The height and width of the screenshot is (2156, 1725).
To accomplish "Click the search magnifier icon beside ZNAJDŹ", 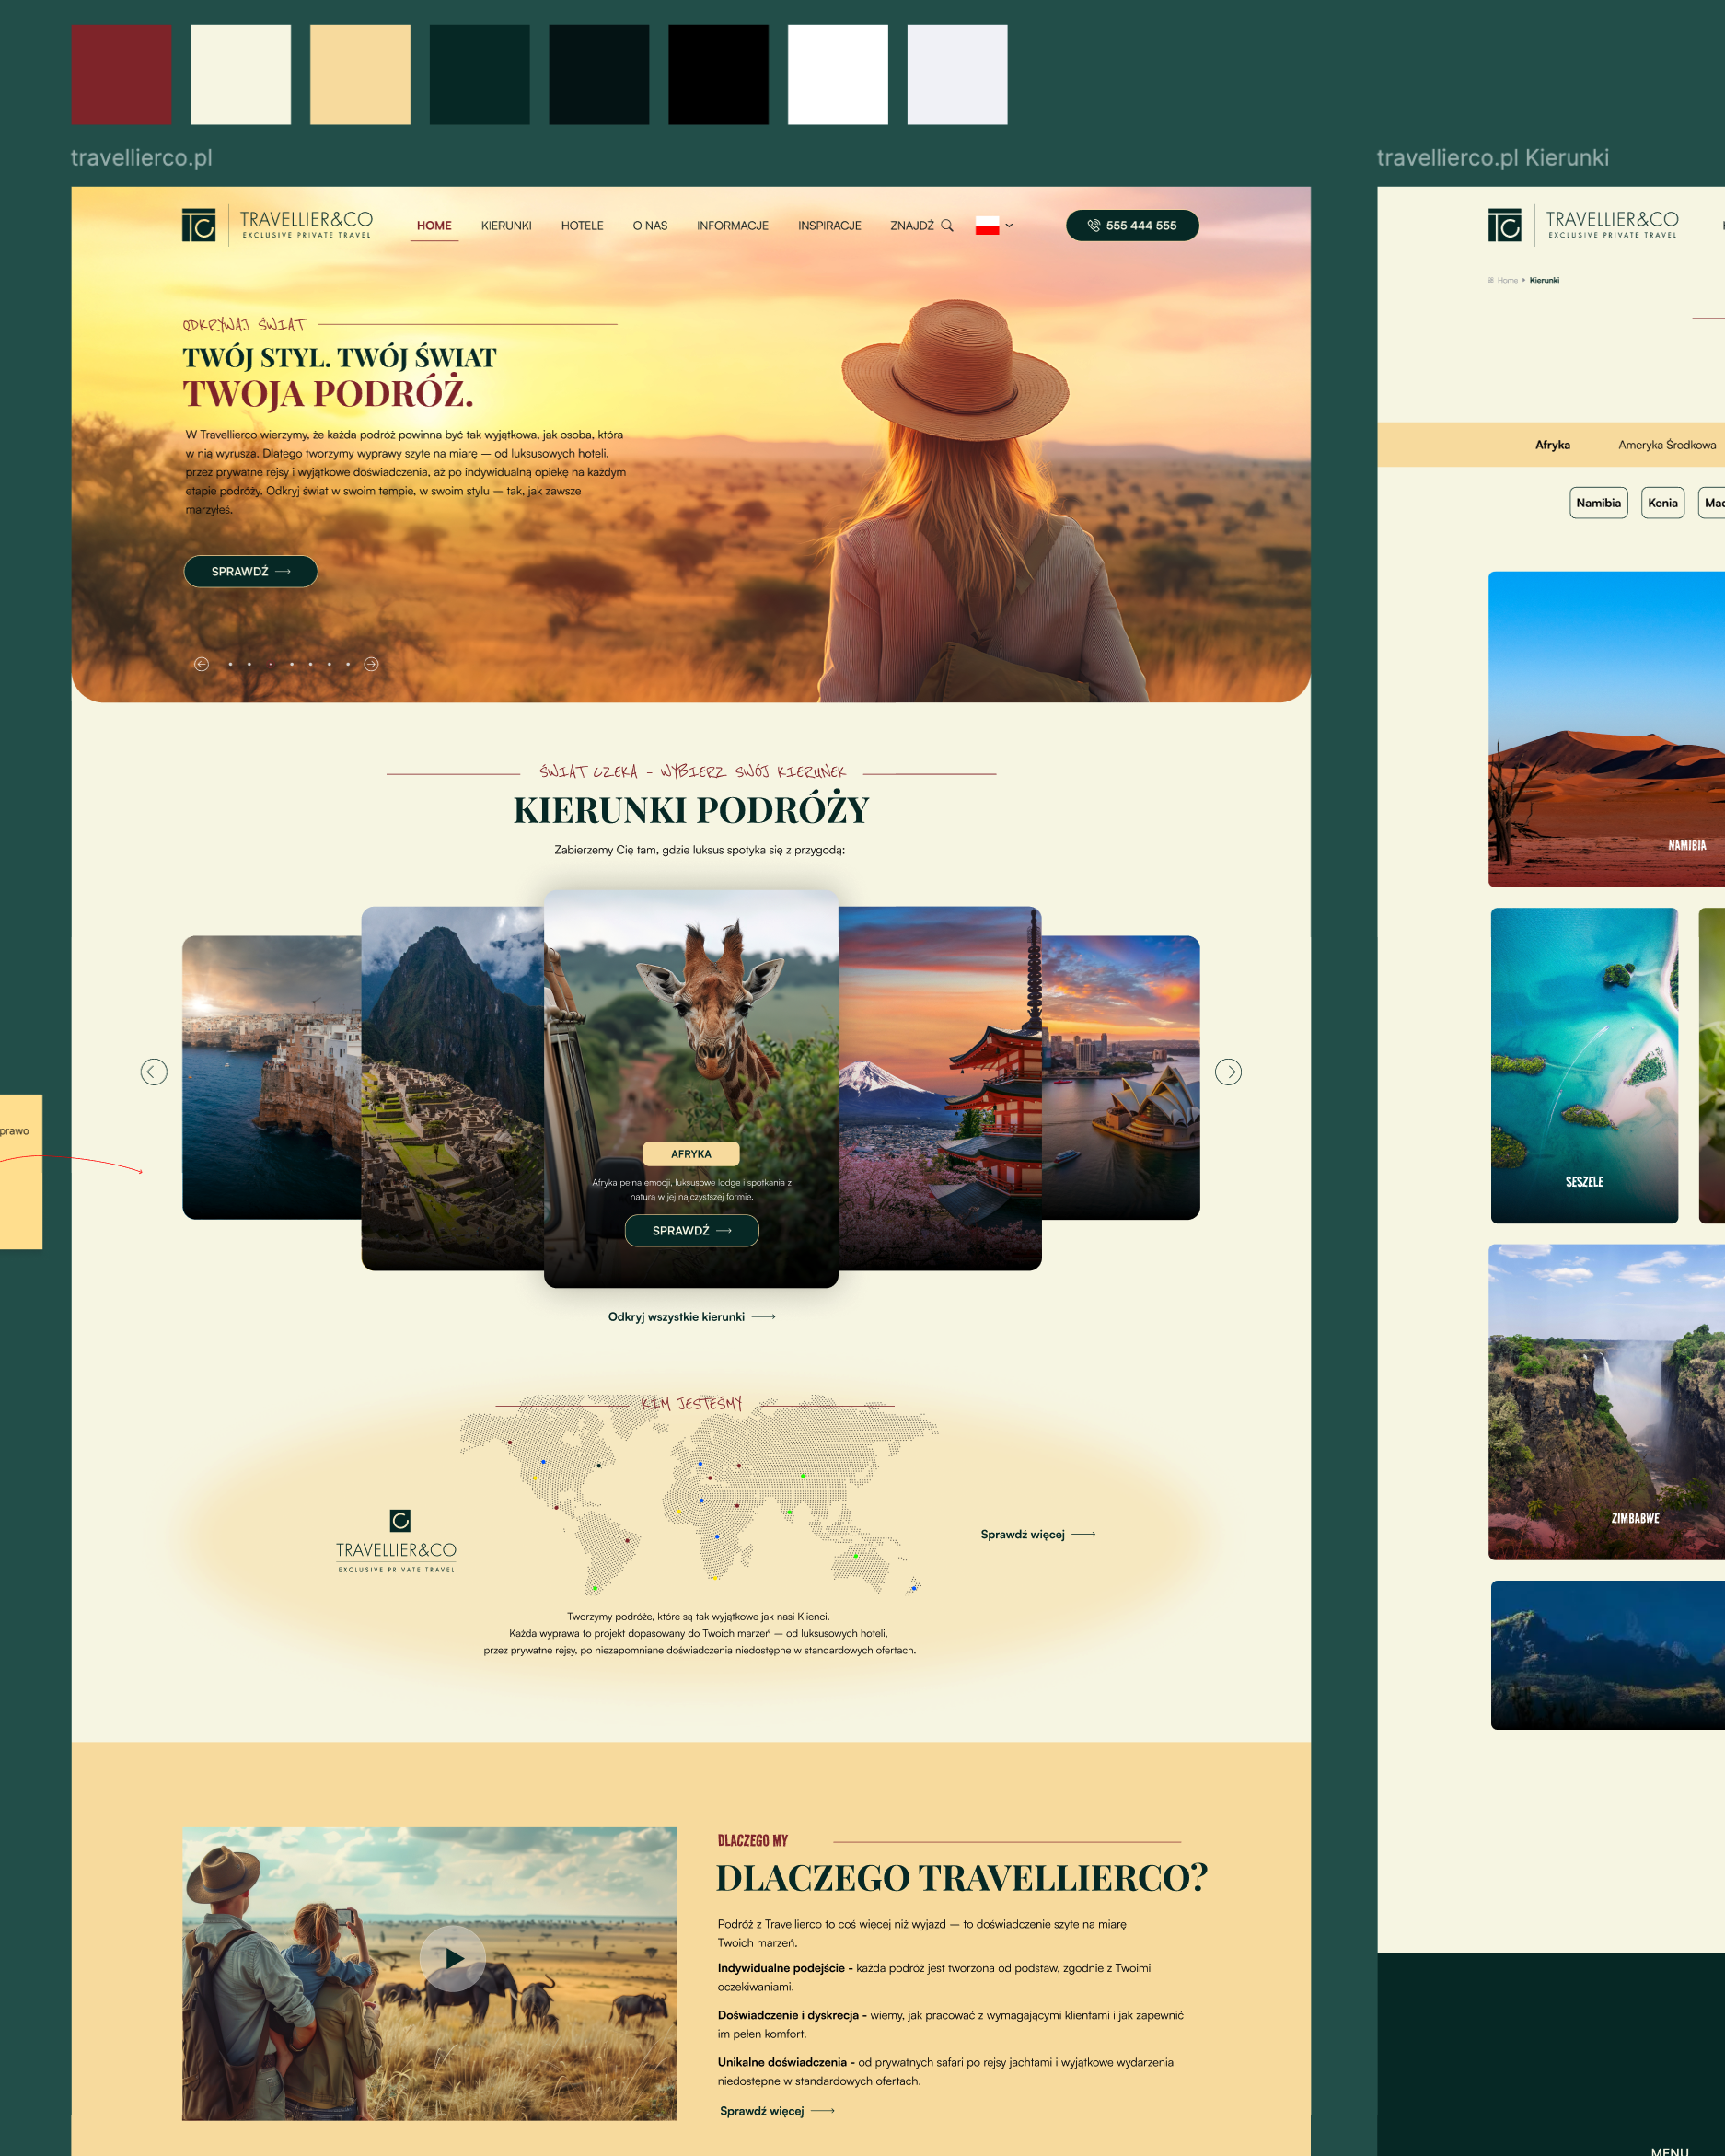I will point(946,226).
